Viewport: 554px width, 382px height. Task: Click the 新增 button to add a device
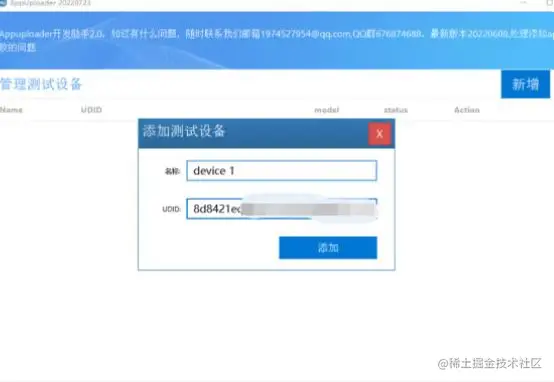click(525, 84)
